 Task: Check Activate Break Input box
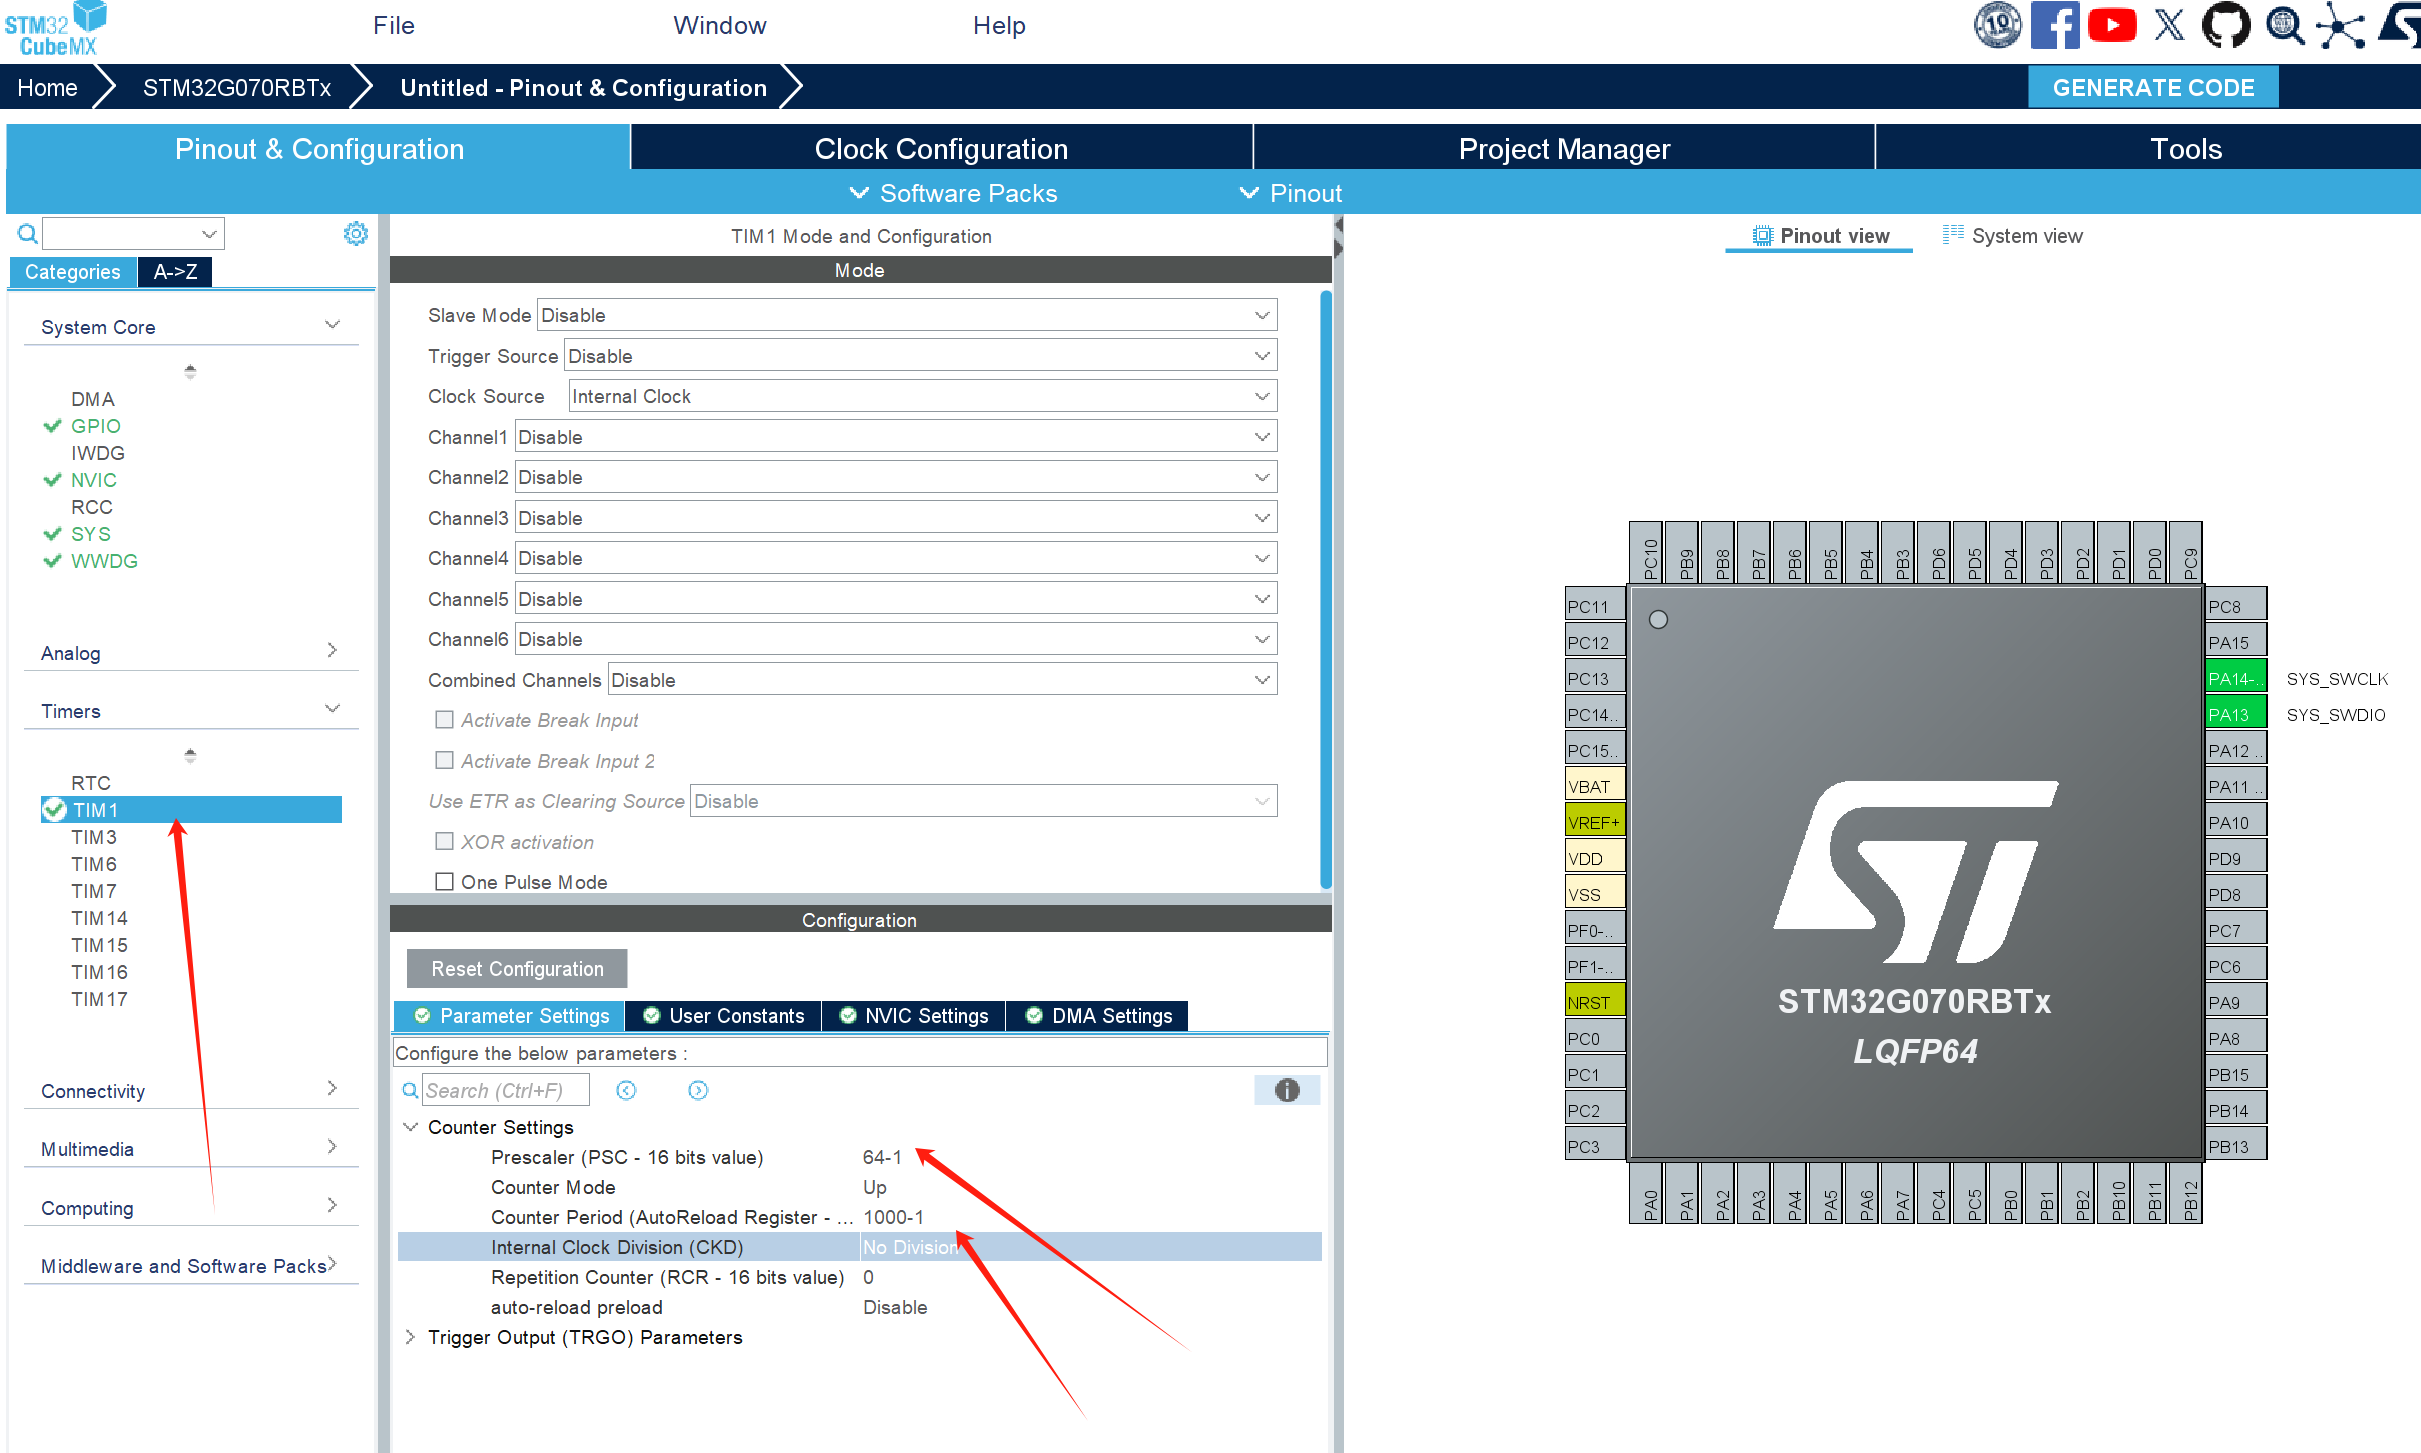(445, 719)
